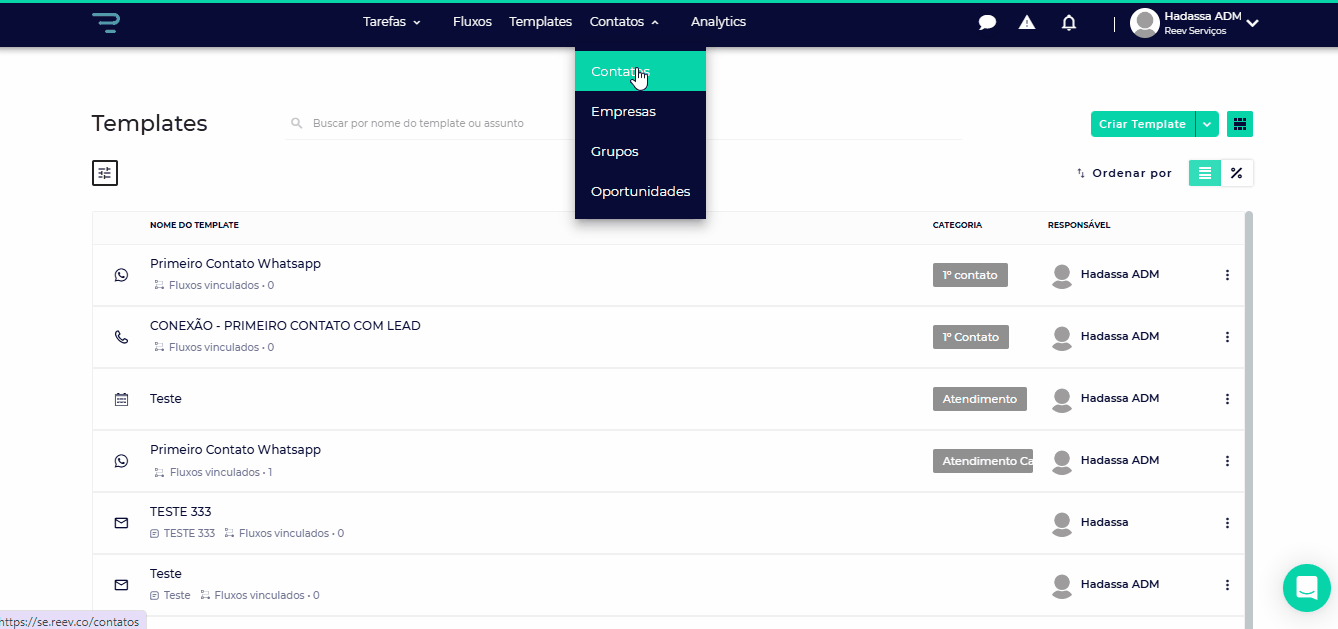Open the more options for the Atendimento Teste row

(x=1227, y=399)
